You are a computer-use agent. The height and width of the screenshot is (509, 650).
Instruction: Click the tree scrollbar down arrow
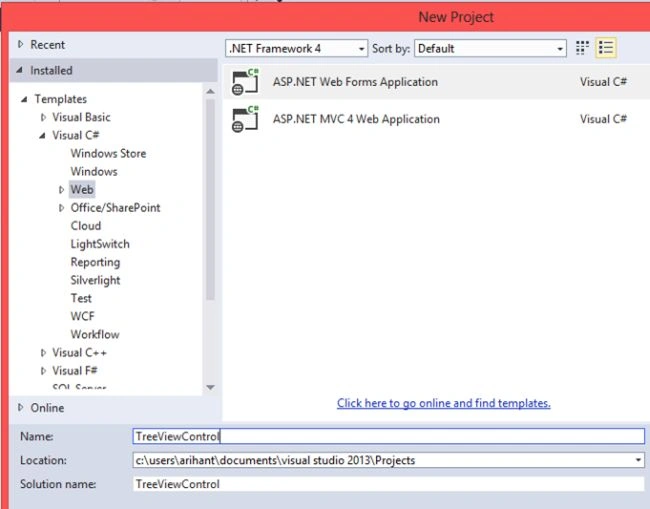(210, 387)
